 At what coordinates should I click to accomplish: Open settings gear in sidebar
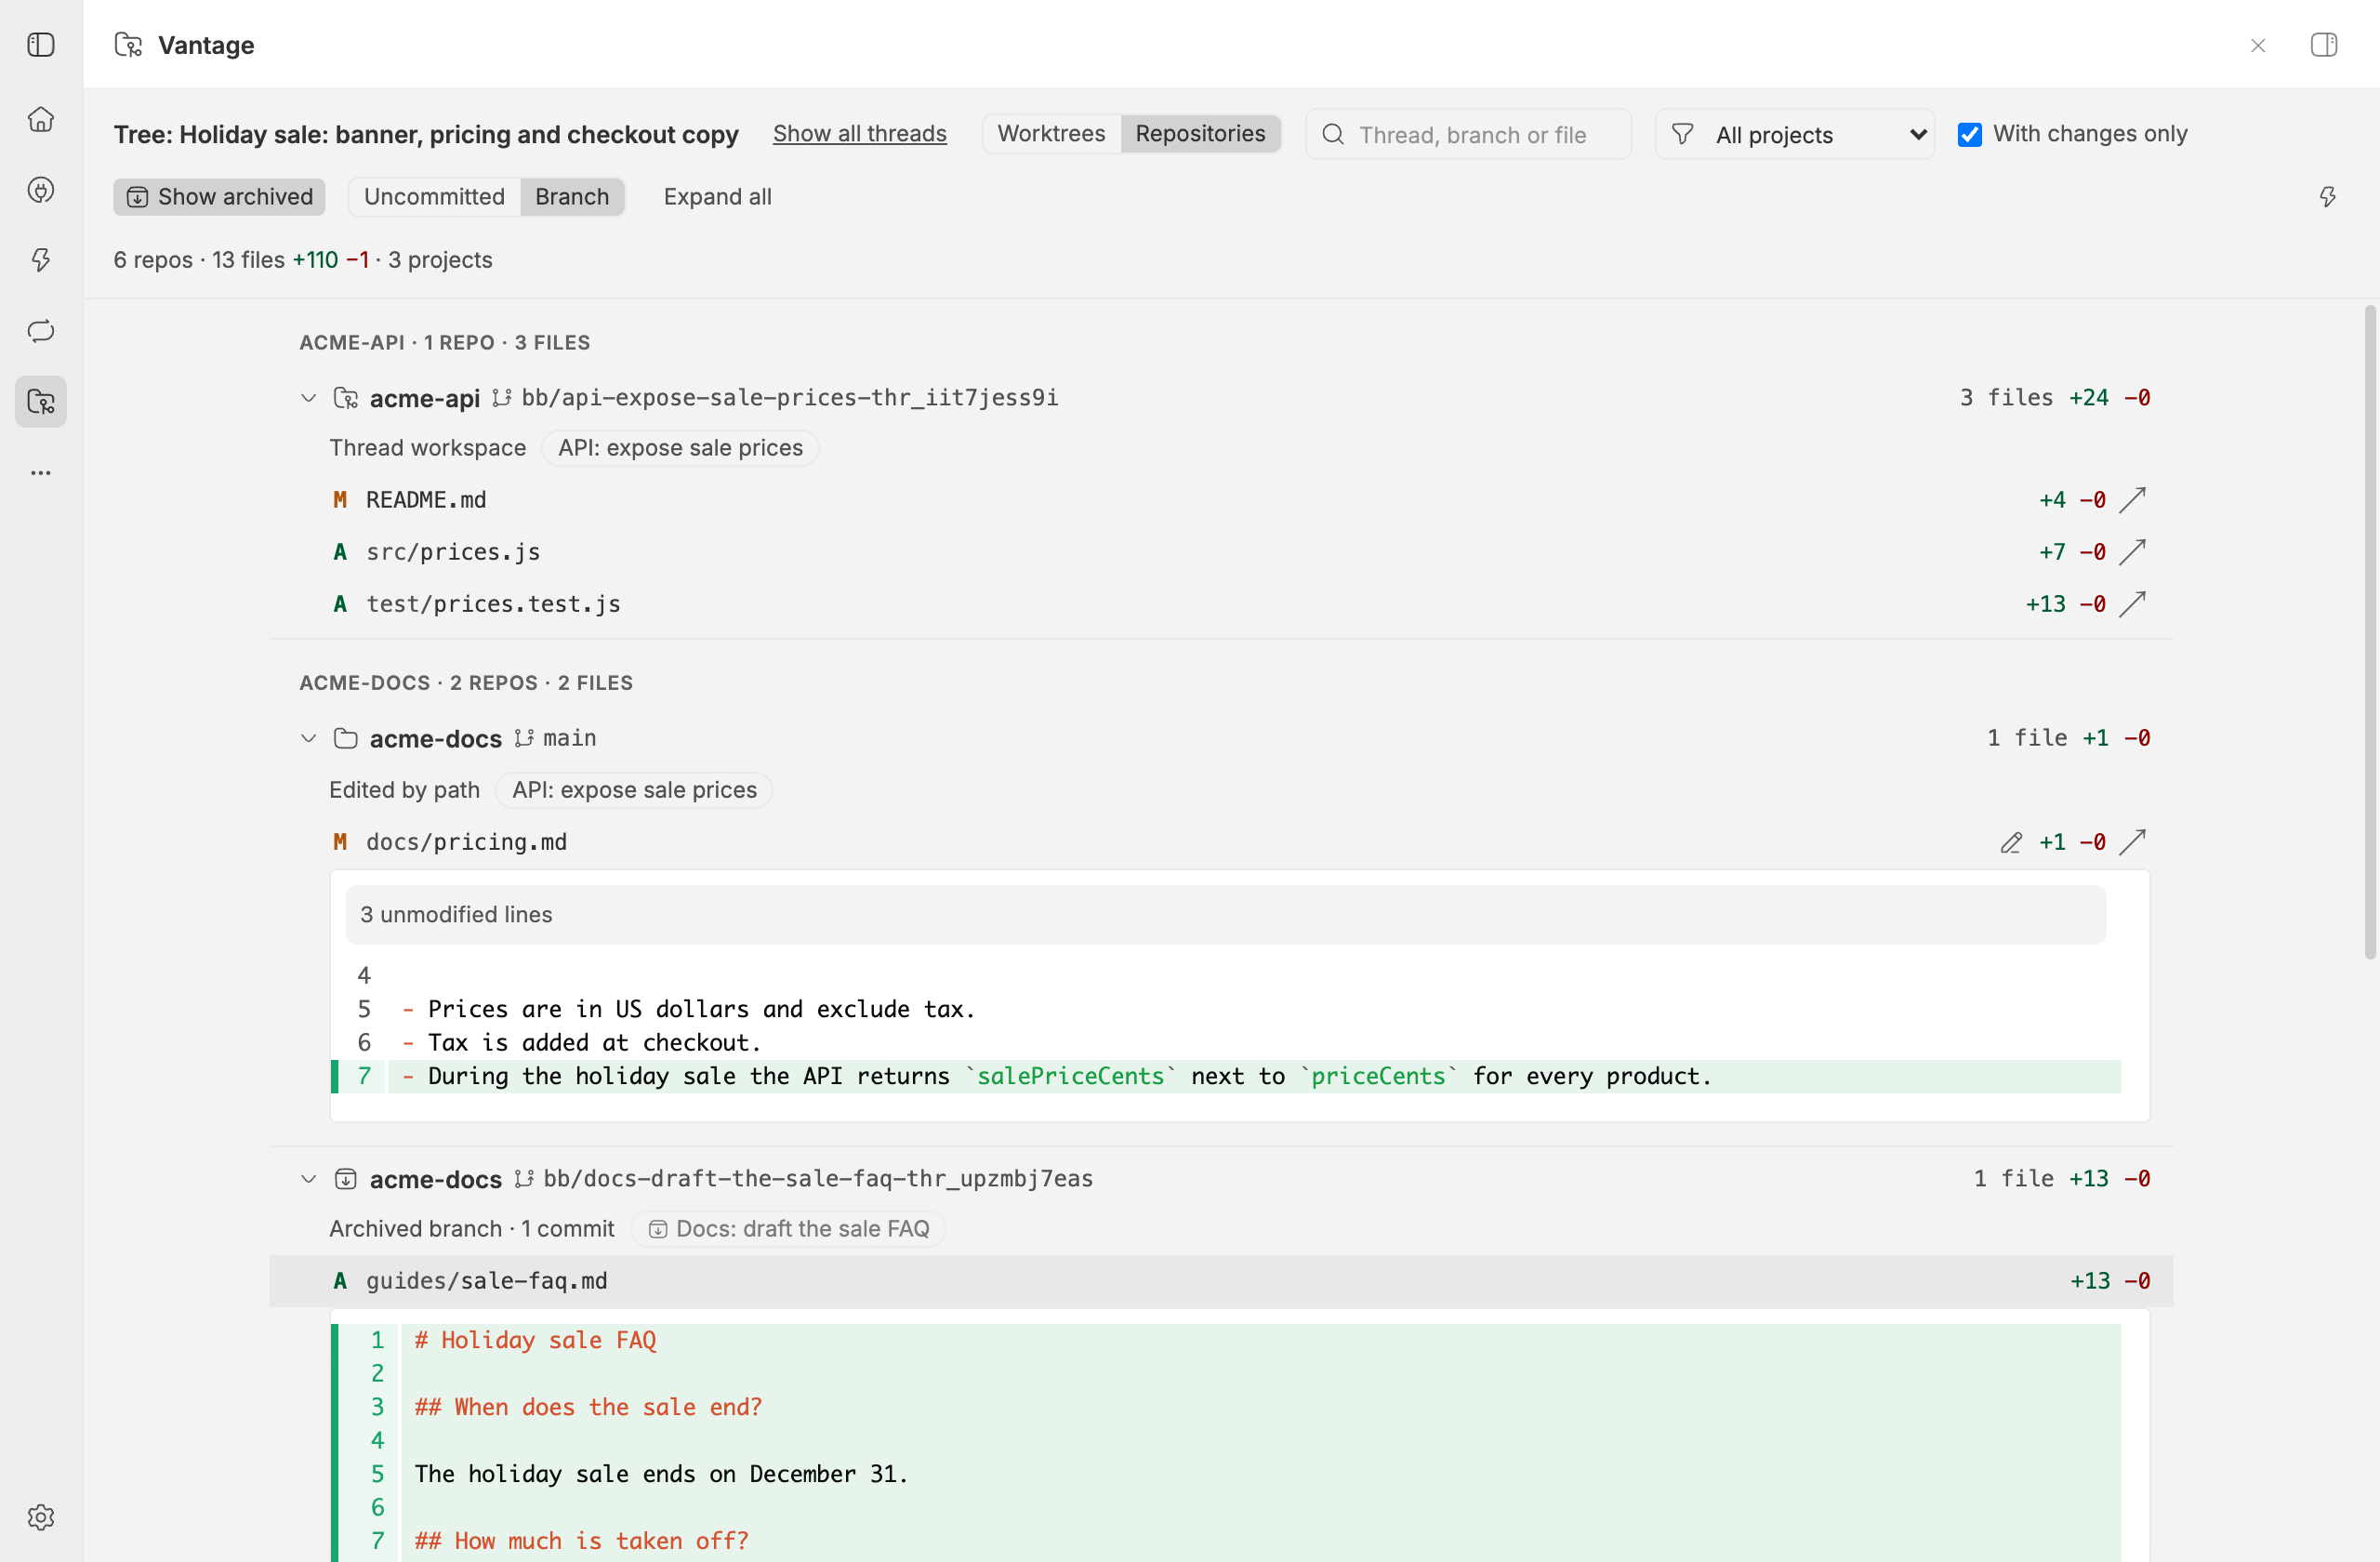coord(41,1517)
